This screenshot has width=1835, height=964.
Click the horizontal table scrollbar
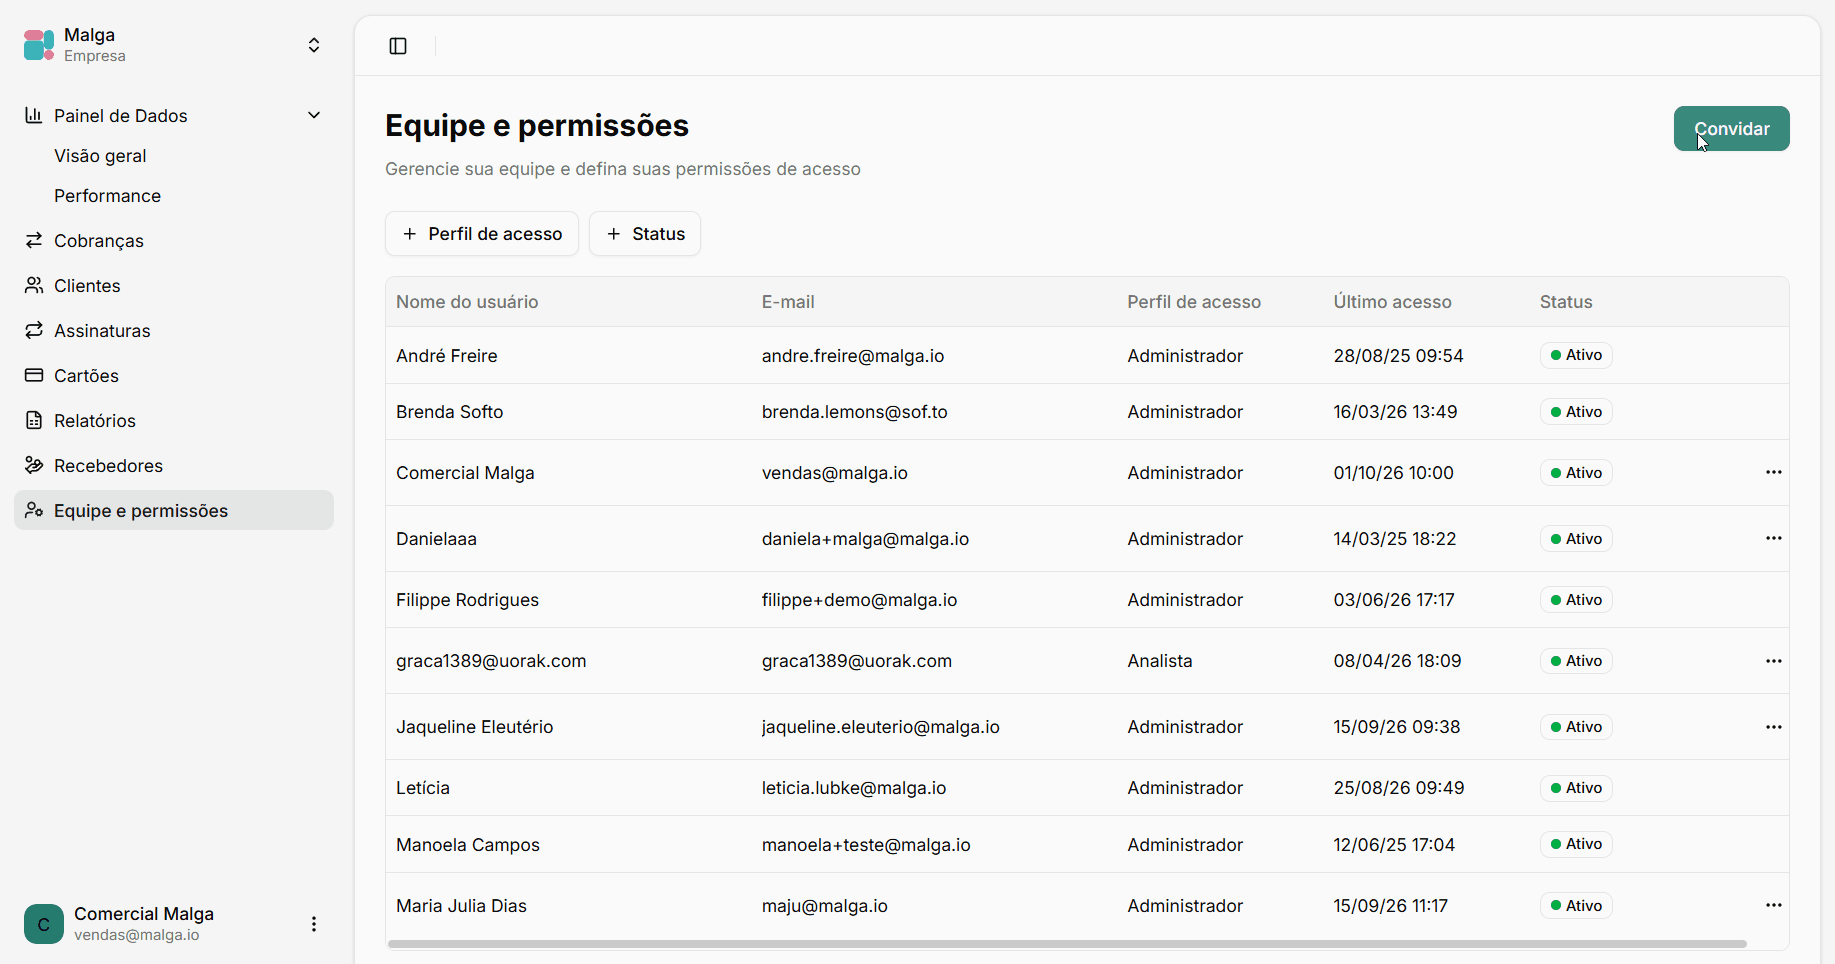click(x=1067, y=944)
